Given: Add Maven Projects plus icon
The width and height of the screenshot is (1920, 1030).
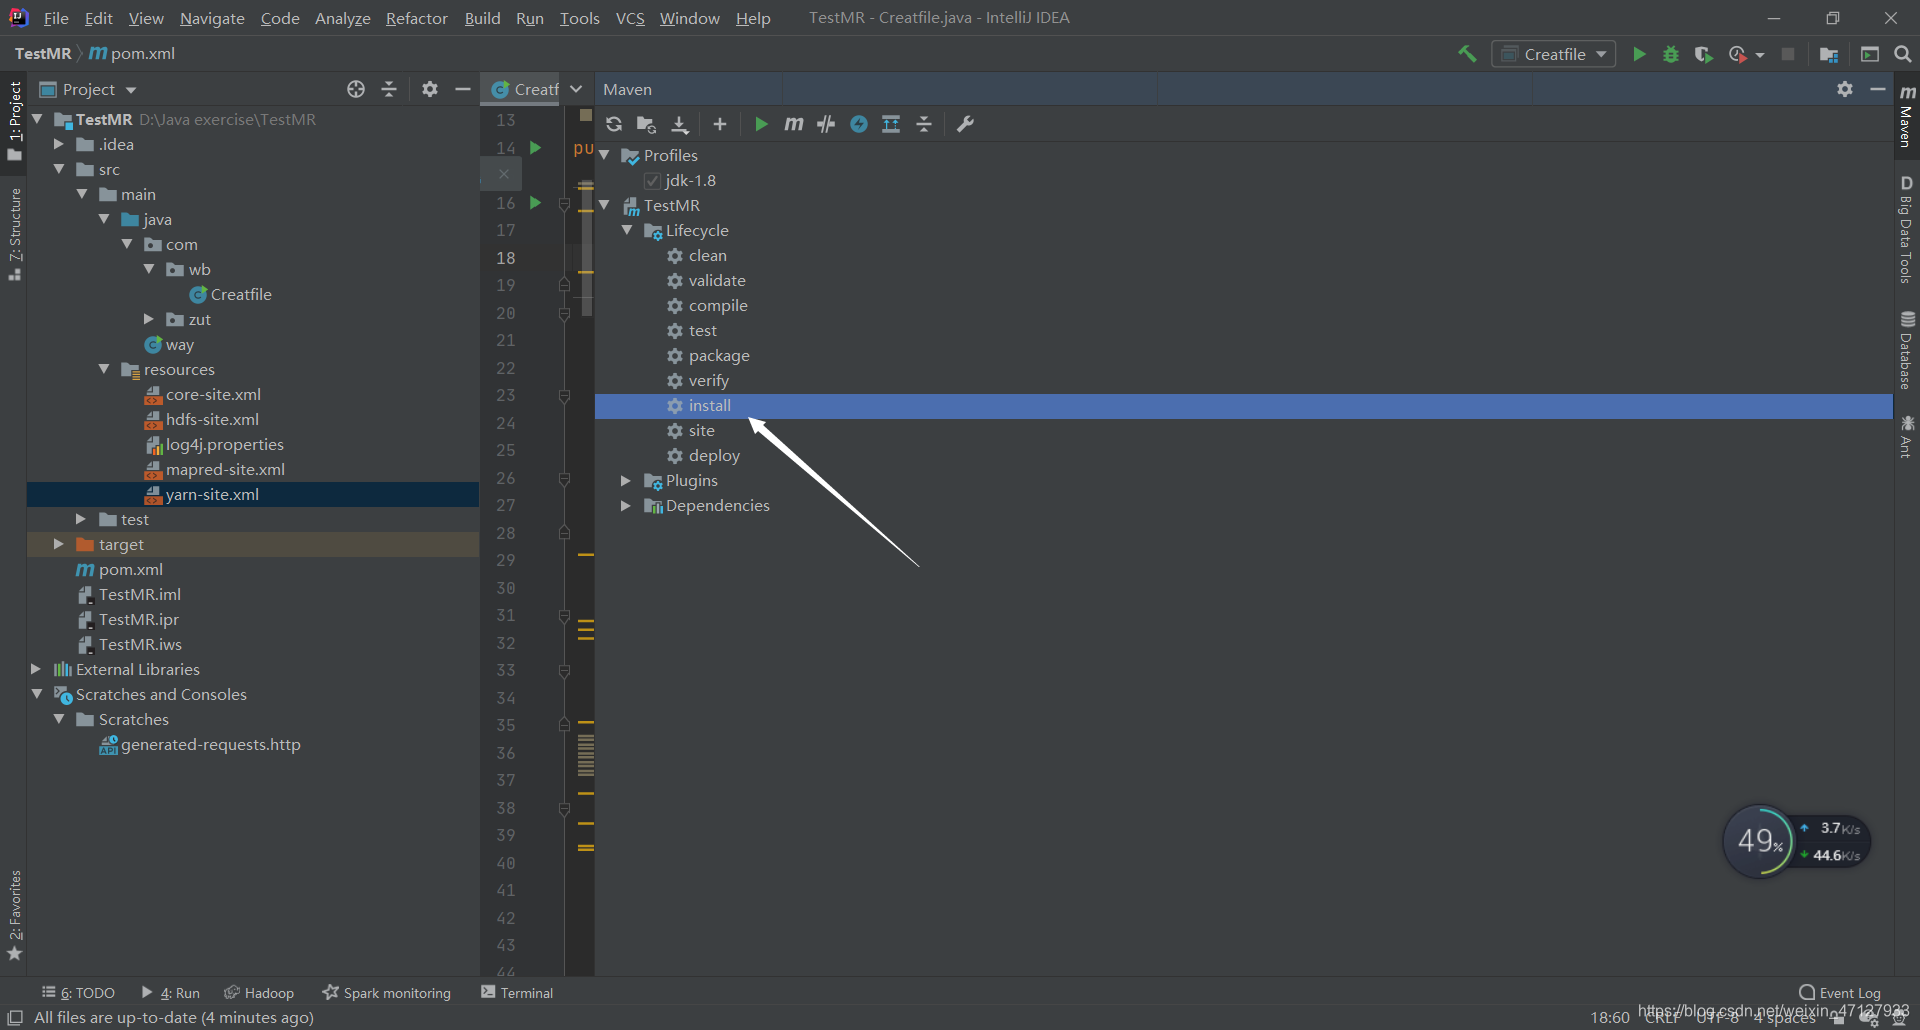Looking at the screenshot, I should tap(720, 124).
